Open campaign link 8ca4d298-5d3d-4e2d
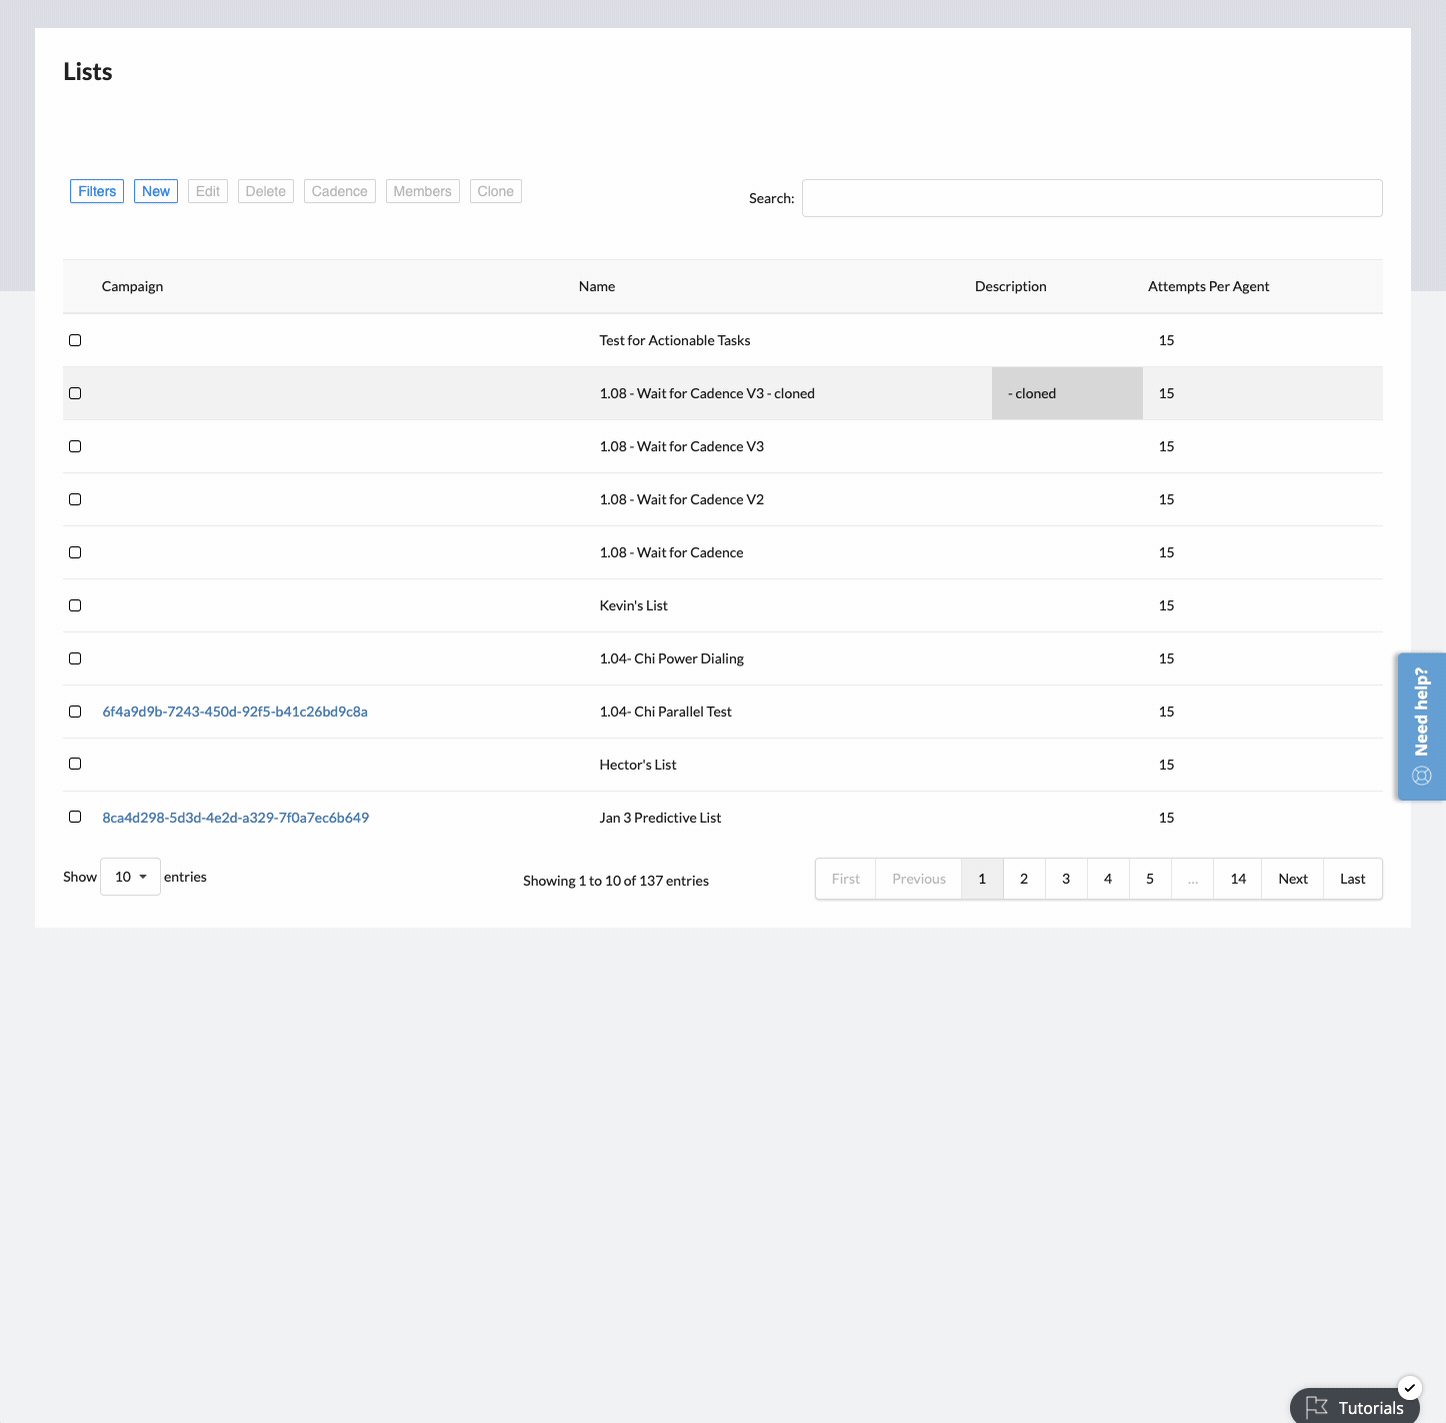The width and height of the screenshot is (1446, 1423). pos(236,818)
